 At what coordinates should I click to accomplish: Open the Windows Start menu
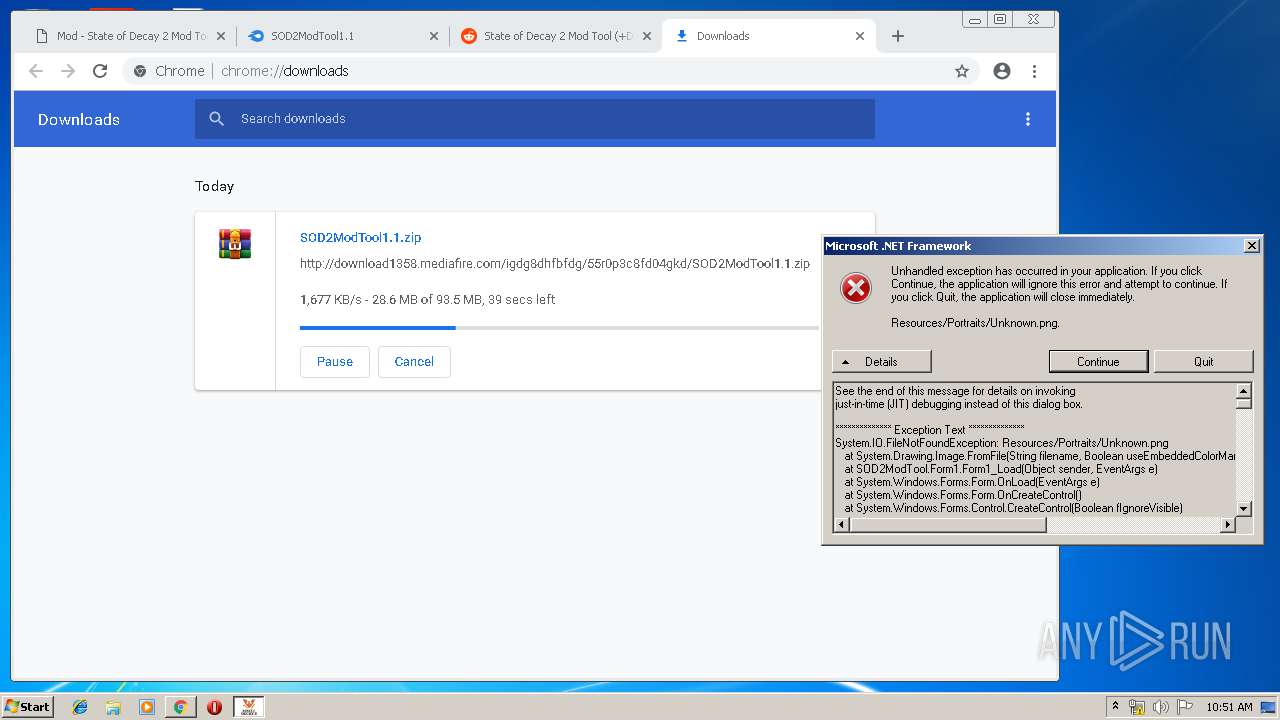click(28, 707)
